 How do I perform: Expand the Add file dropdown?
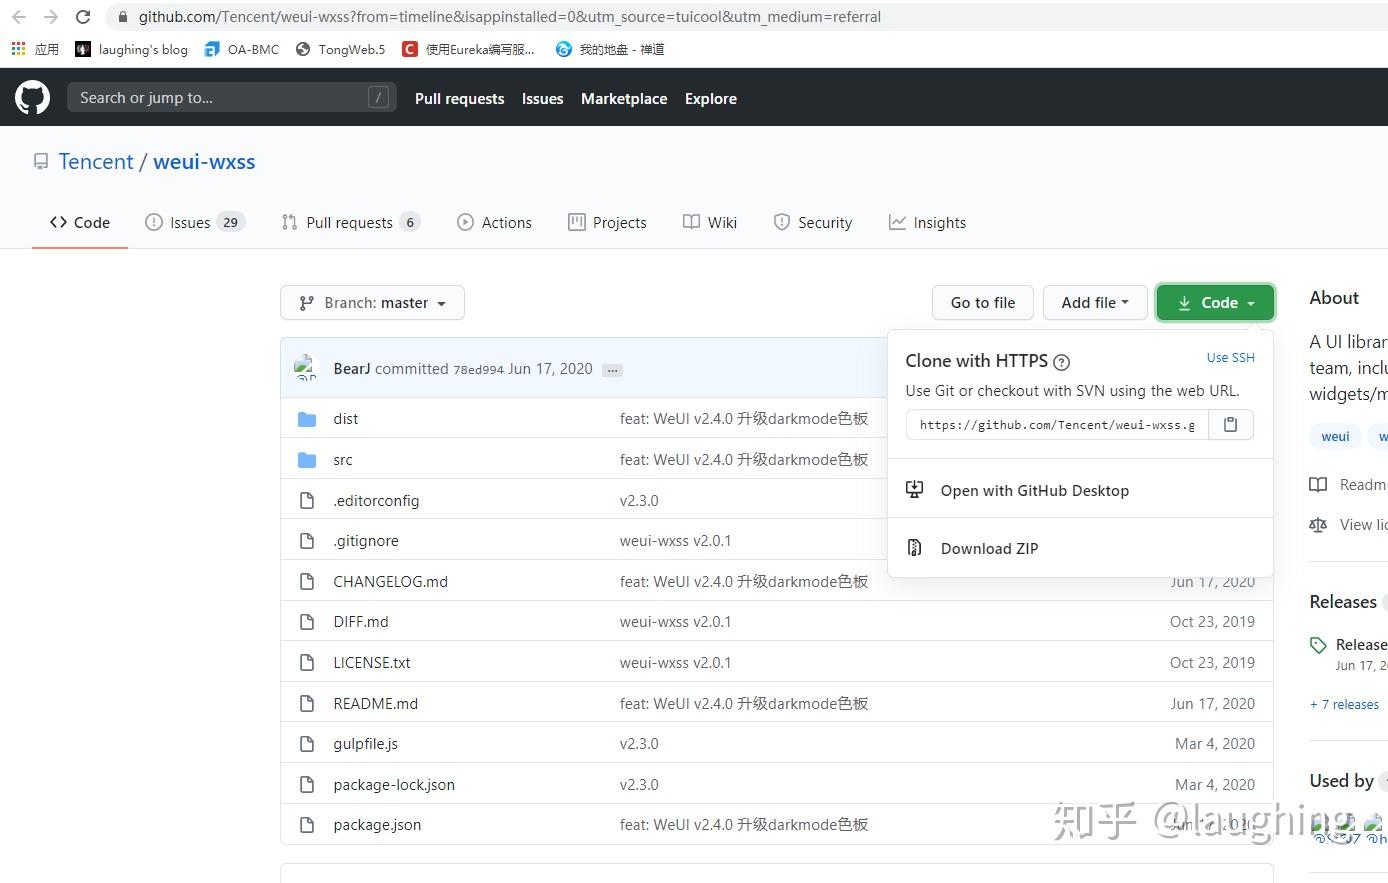coord(1095,303)
